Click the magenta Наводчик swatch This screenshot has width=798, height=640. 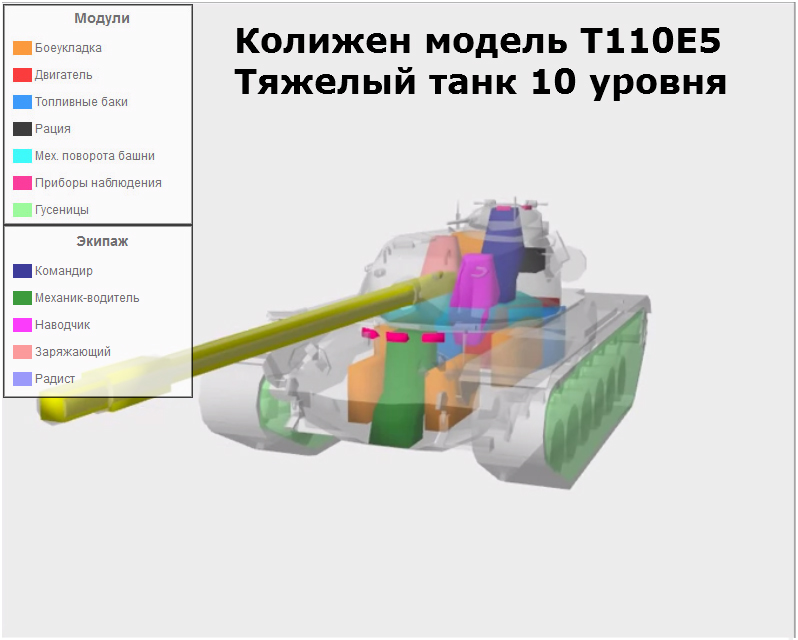pyautogui.click(x=22, y=325)
